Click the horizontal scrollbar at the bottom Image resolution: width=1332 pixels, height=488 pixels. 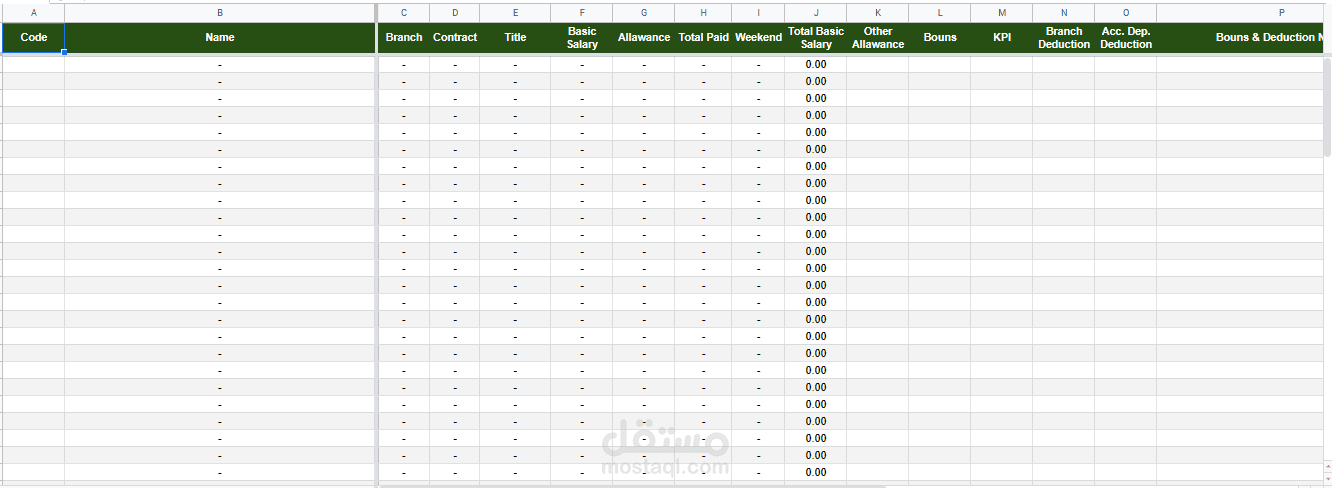(632, 486)
